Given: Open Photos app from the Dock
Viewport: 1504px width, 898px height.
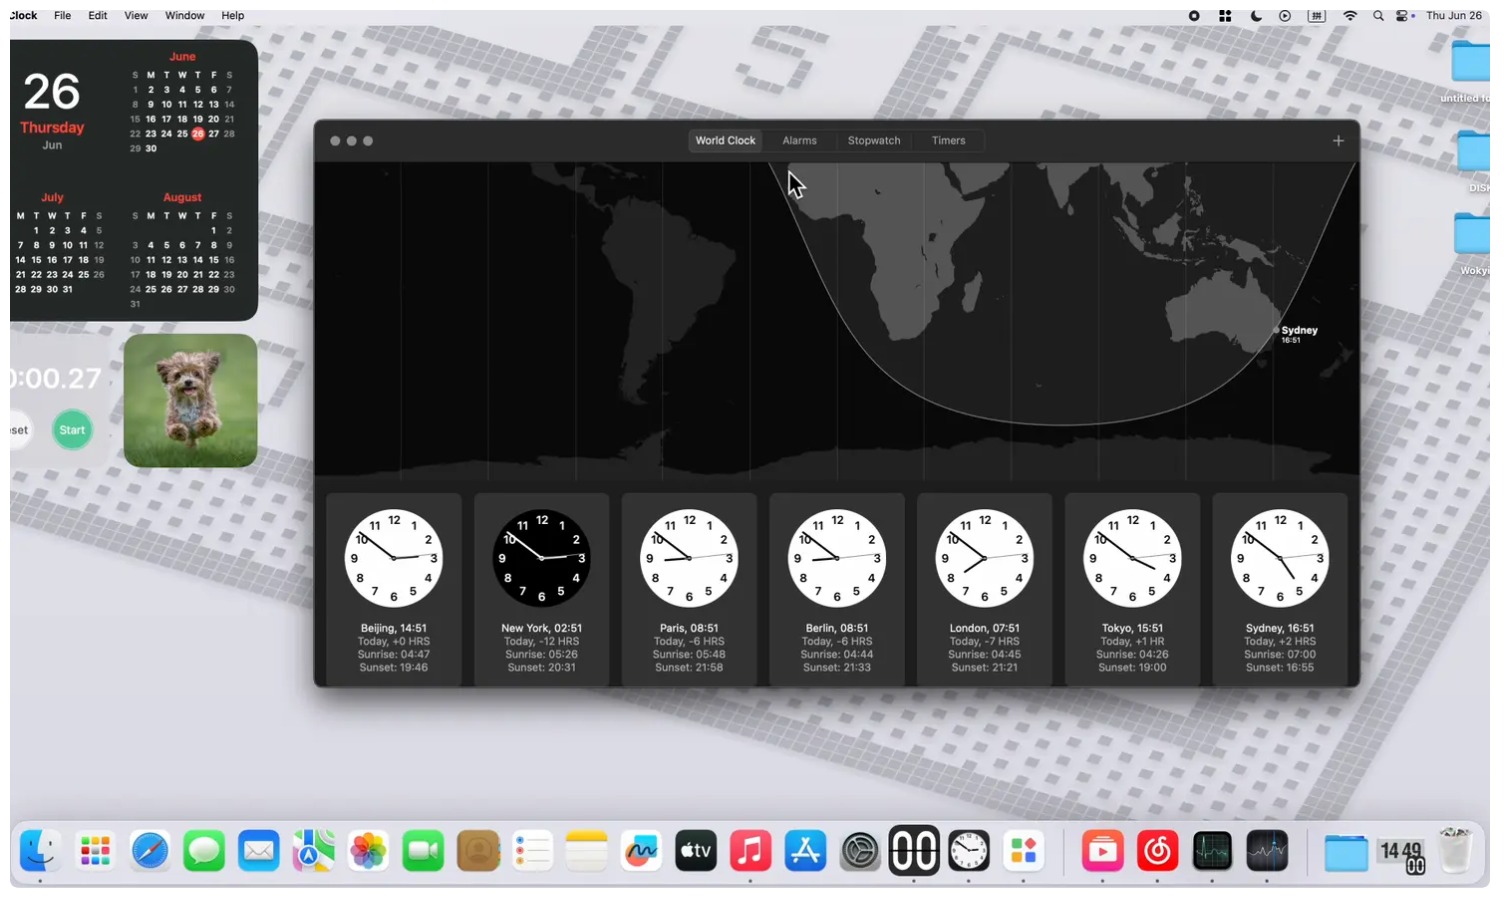Looking at the screenshot, I should pyautogui.click(x=368, y=852).
